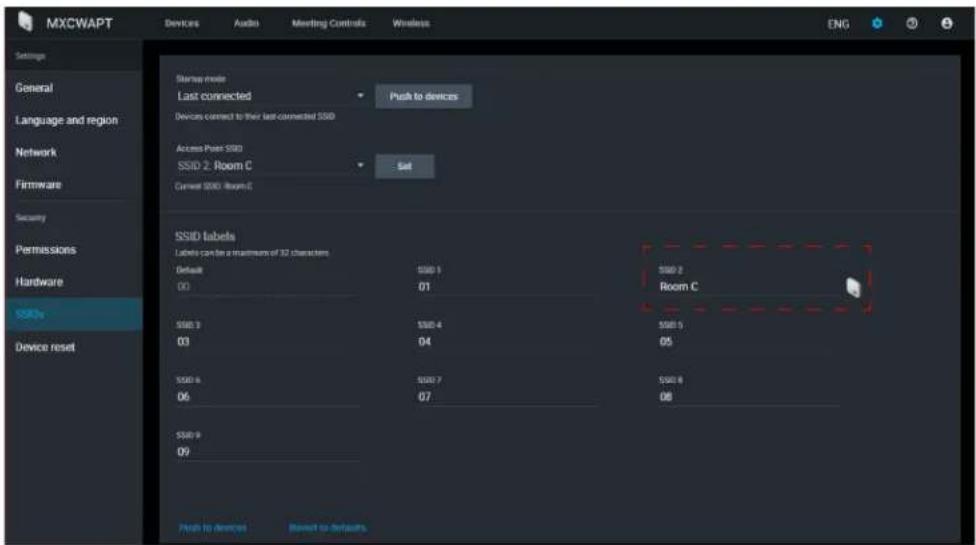Select the highlighted SSIDs sidebar item
This screenshot has height=545, width=976.
click(73, 314)
